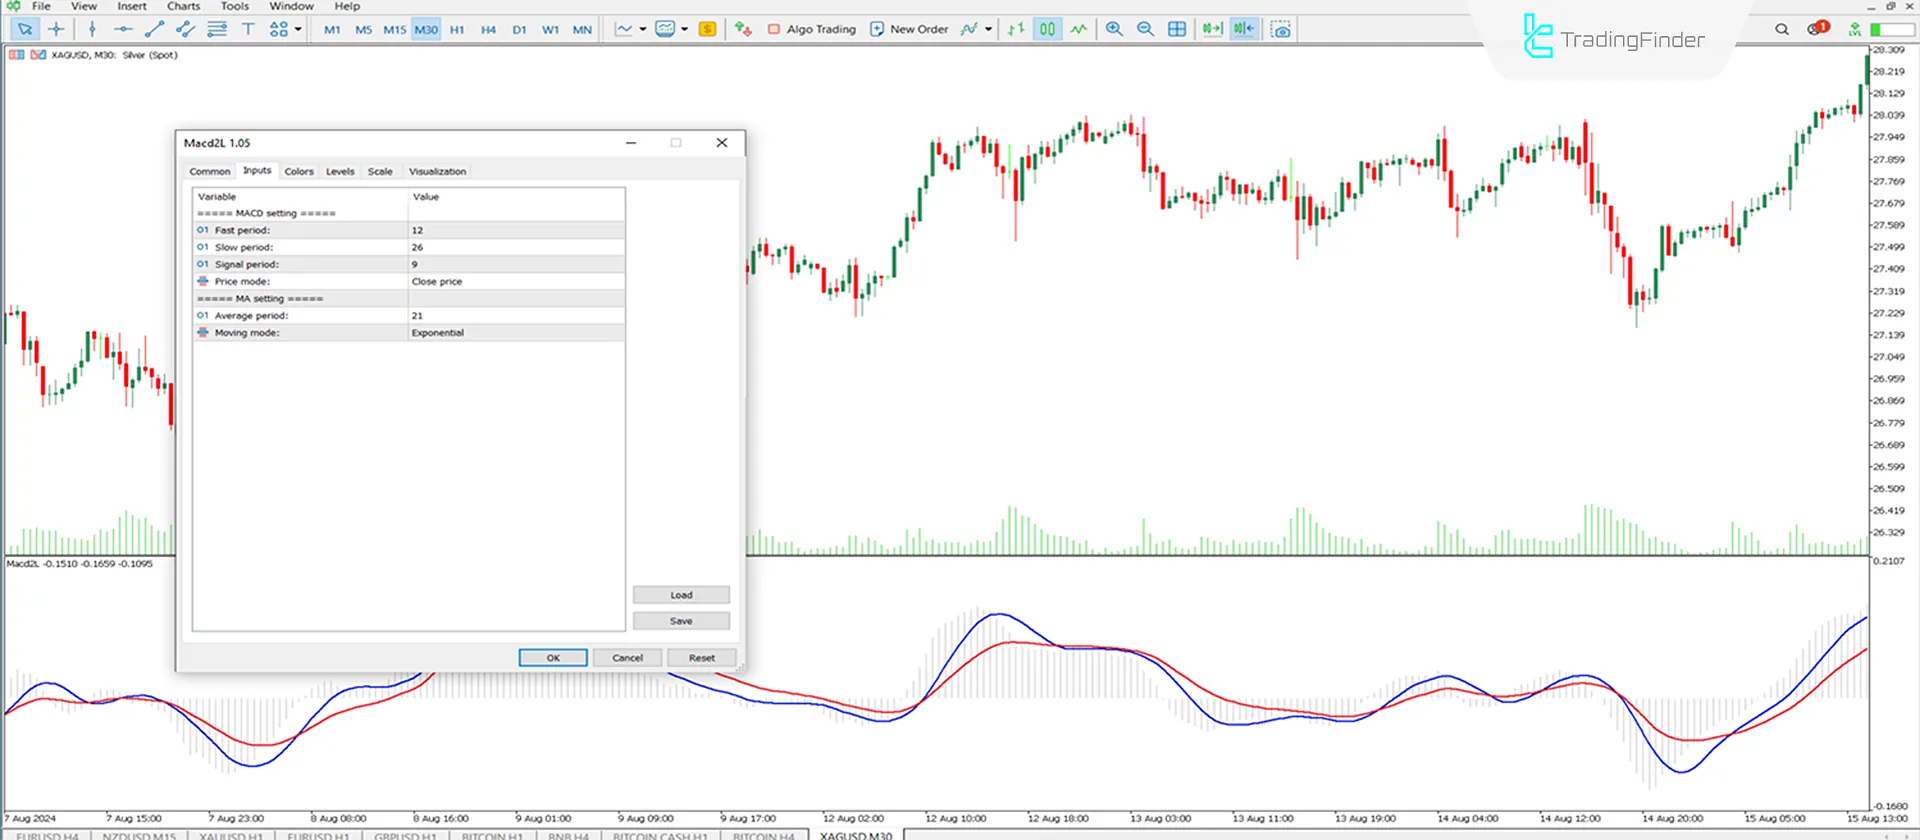Open the search magnifier icon
The width and height of the screenshot is (1920, 840).
point(1782,29)
